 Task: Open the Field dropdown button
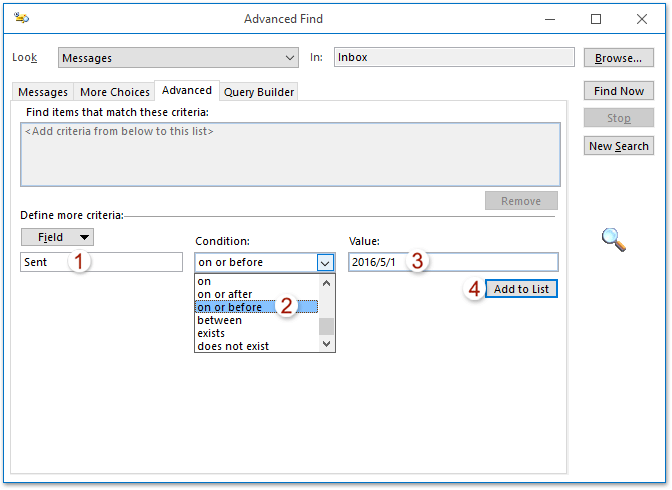pyautogui.click(x=57, y=237)
